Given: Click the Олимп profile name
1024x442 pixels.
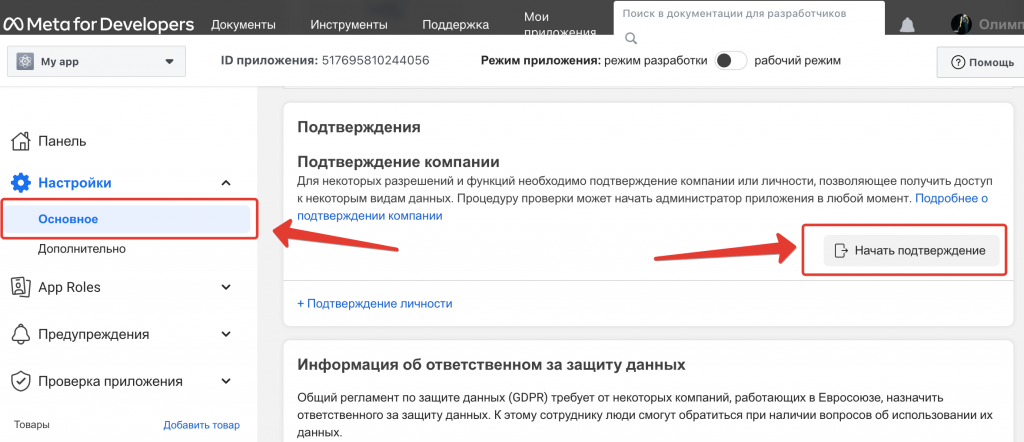Looking at the screenshot, I should (1000, 25).
